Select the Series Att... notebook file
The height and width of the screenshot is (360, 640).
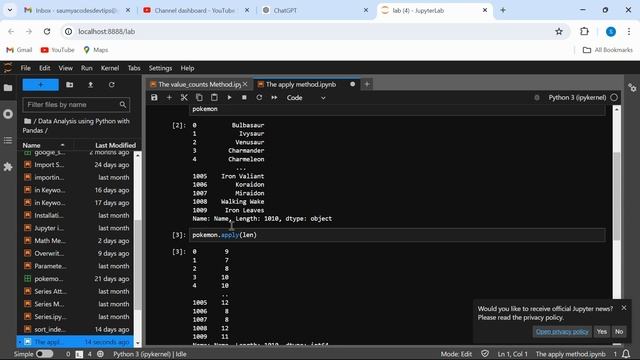(x=76, y=291)
